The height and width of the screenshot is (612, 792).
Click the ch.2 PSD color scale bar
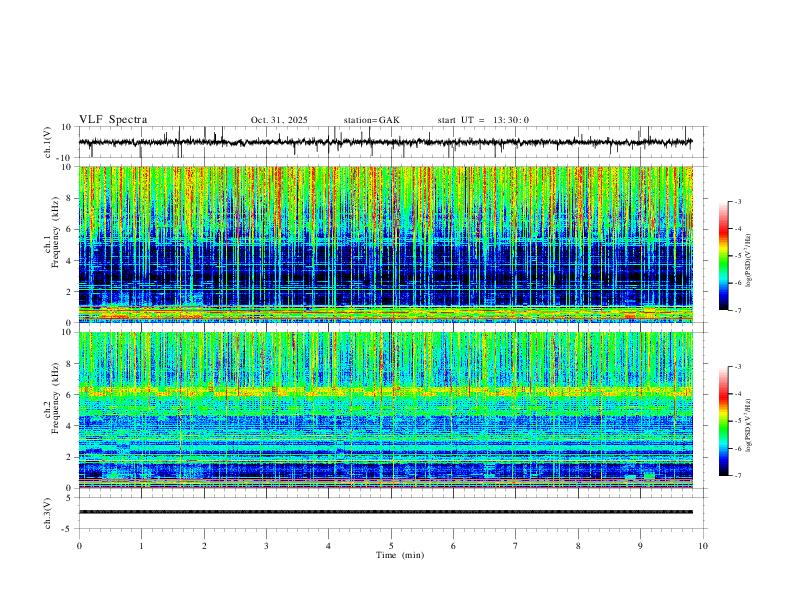(x=724, y=421)
